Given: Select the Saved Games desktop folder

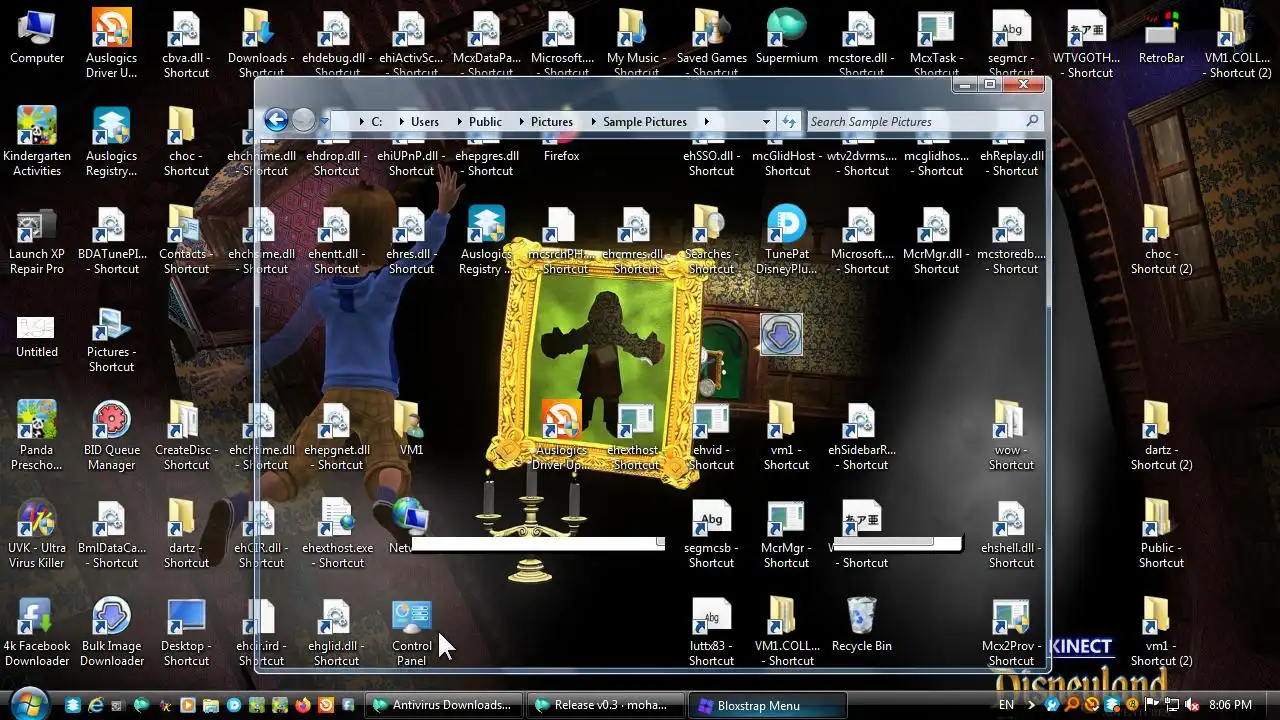Looking at the screenshot, I should tap(712, 38).
